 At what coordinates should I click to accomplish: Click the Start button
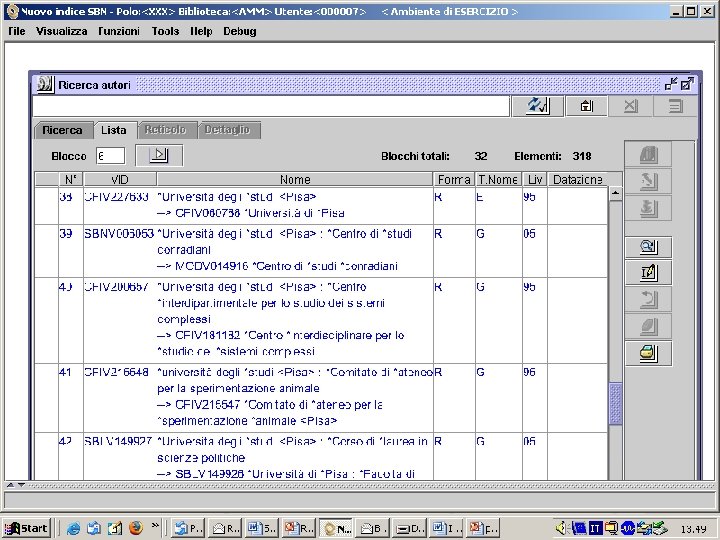(x=27, y=529)
